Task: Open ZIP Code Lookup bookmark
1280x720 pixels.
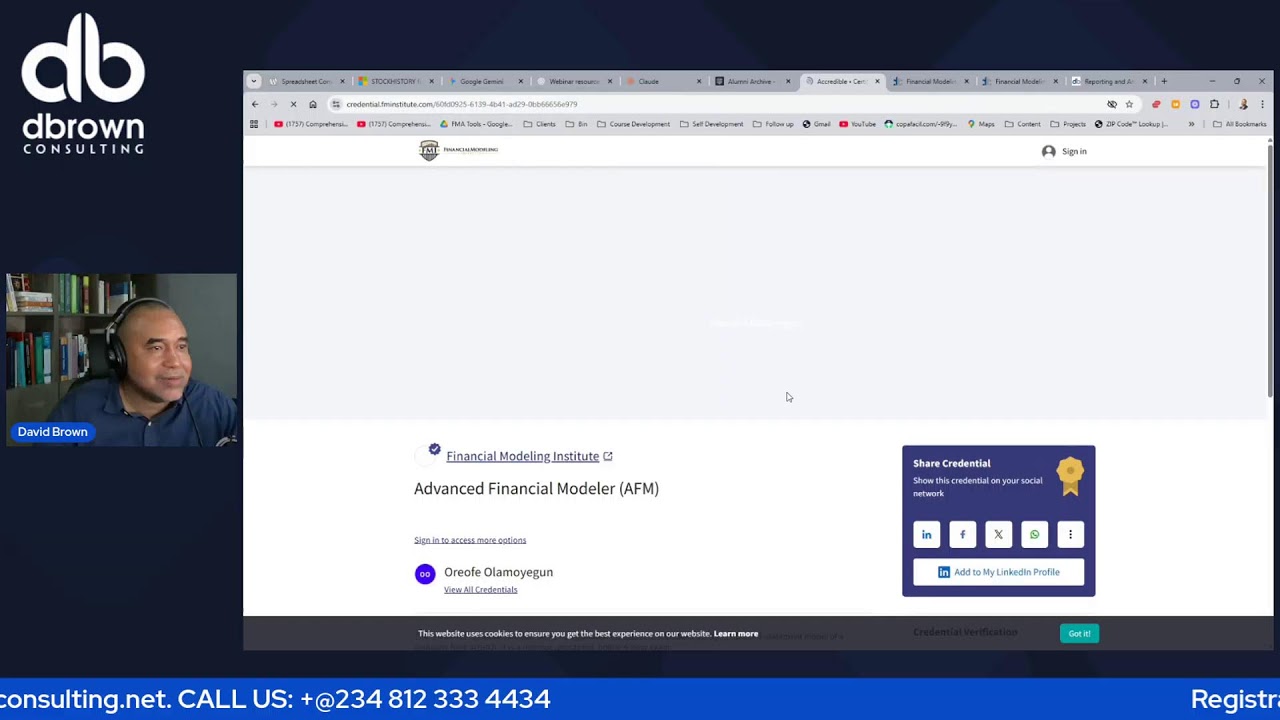Action: [x=1131, y=124]
